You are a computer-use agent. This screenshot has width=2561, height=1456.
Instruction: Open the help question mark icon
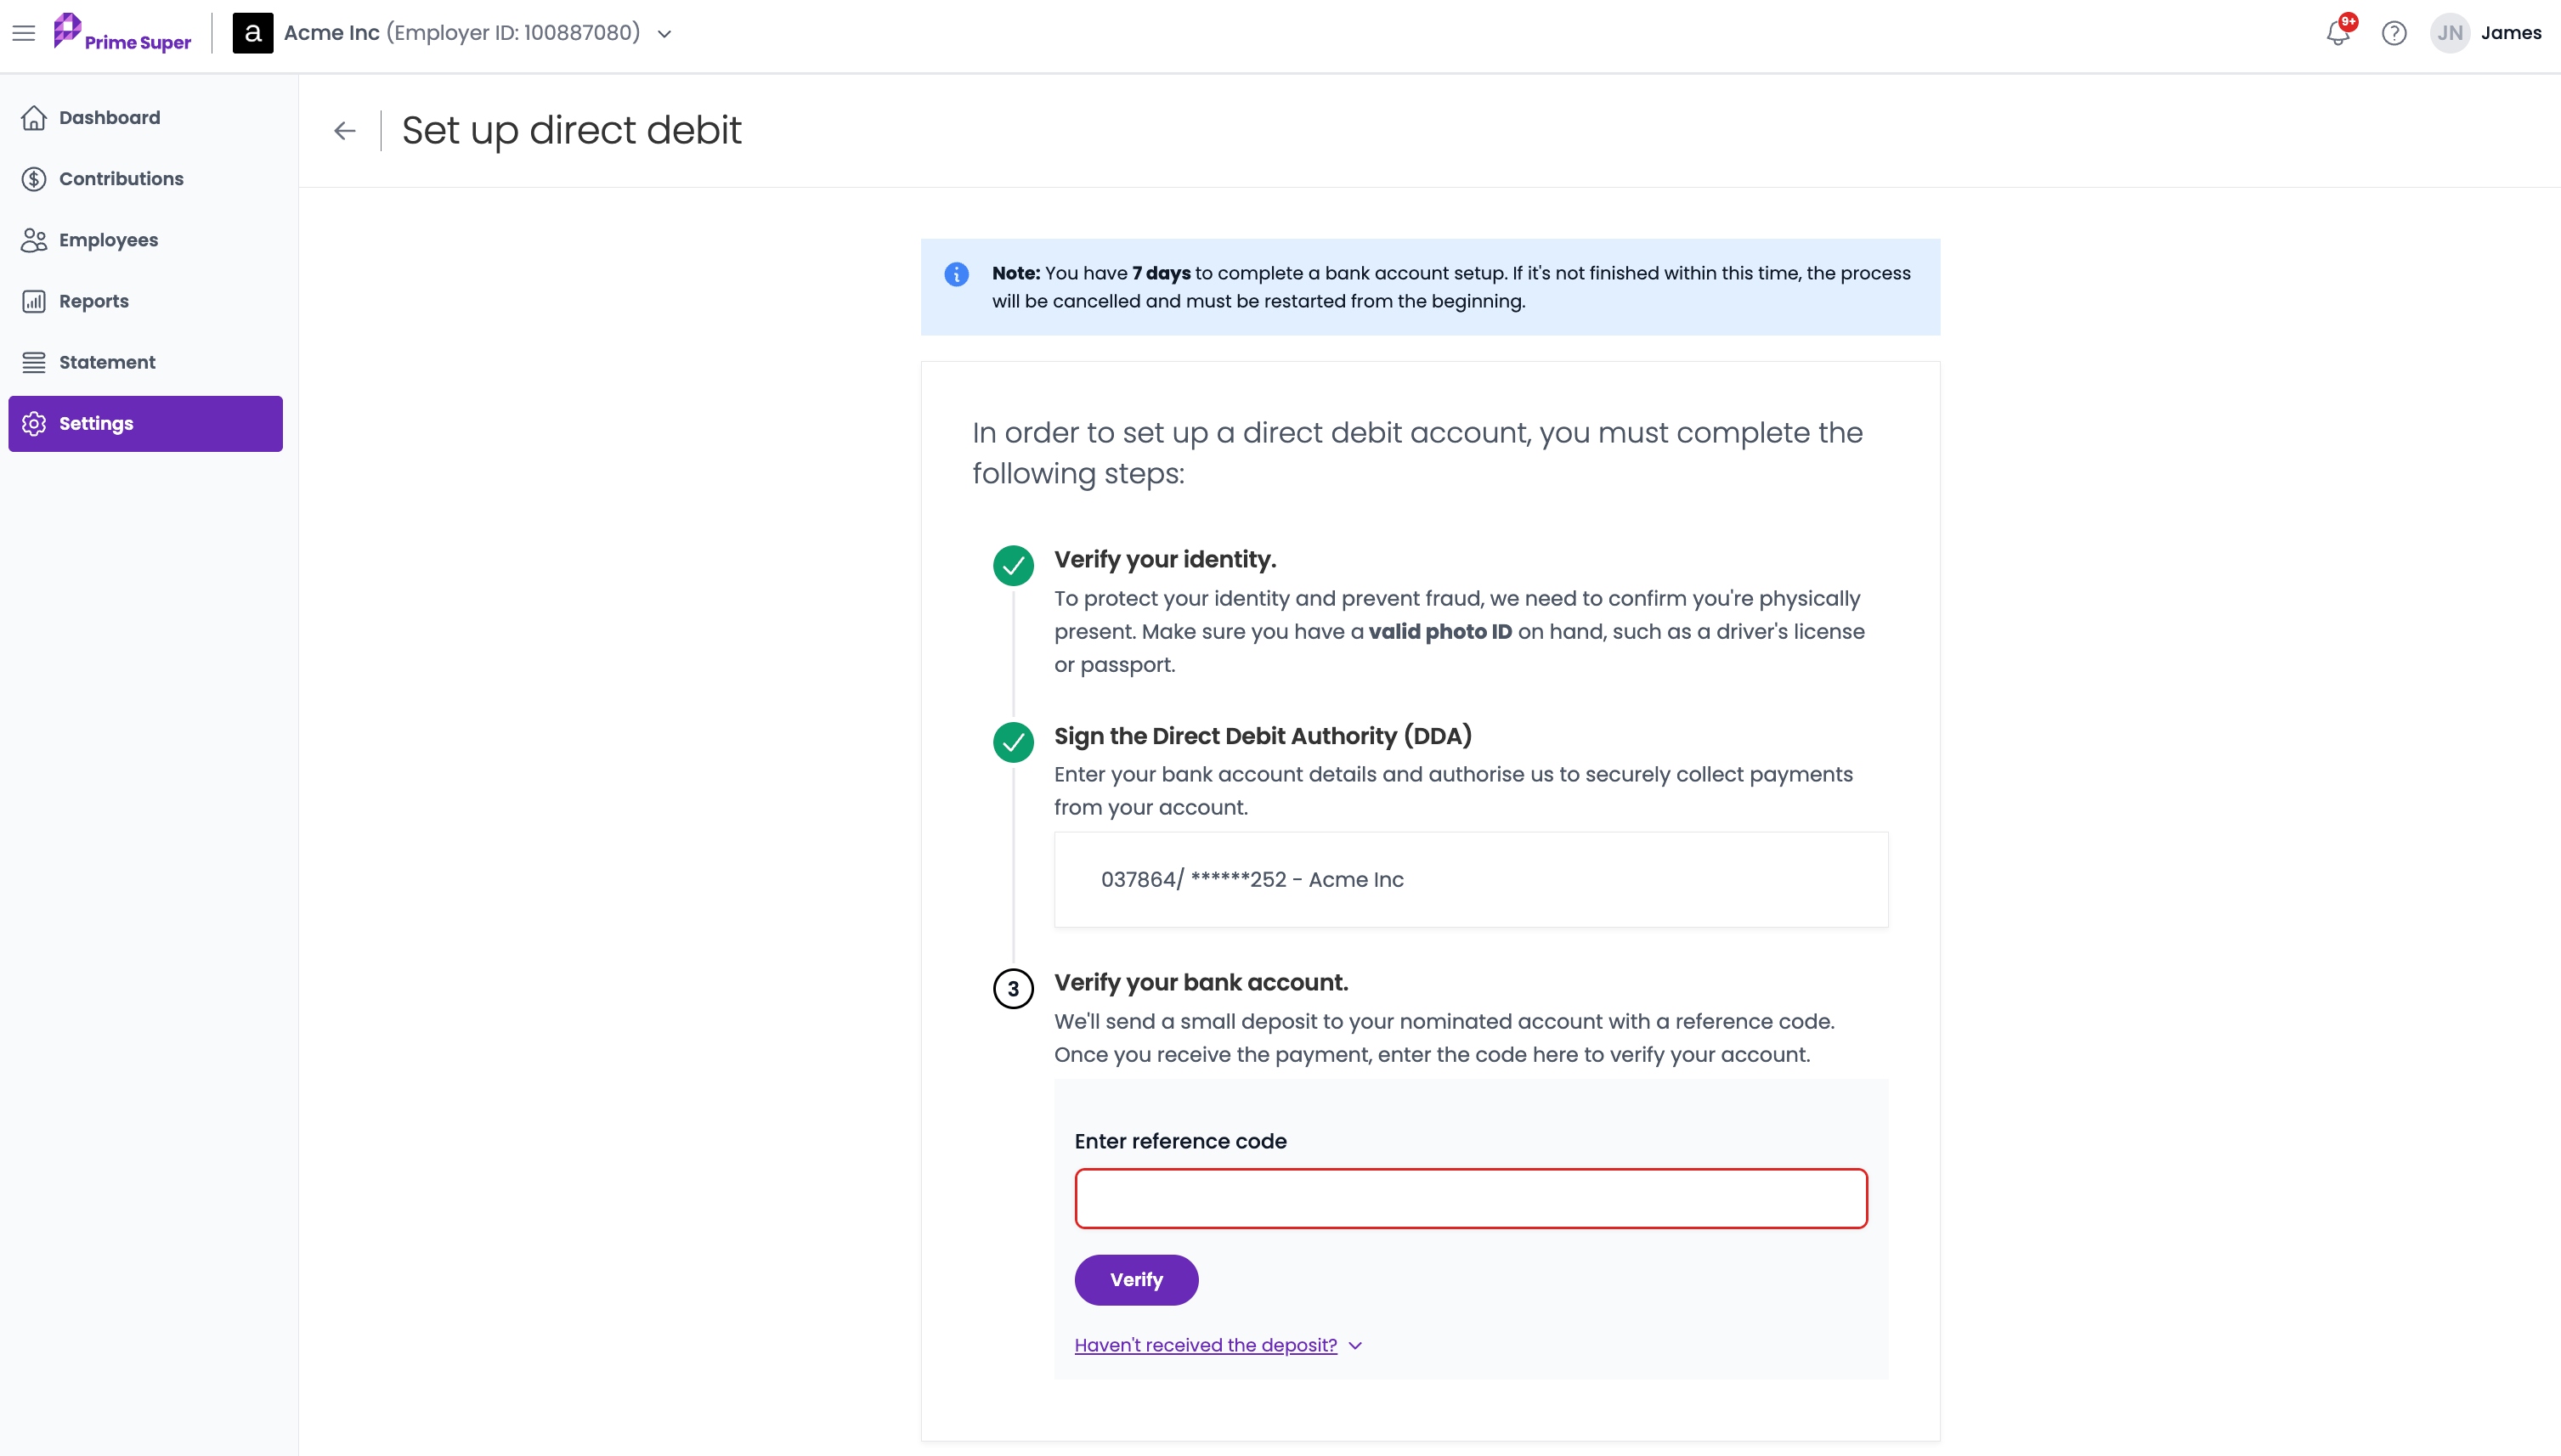pos(2394,33)
